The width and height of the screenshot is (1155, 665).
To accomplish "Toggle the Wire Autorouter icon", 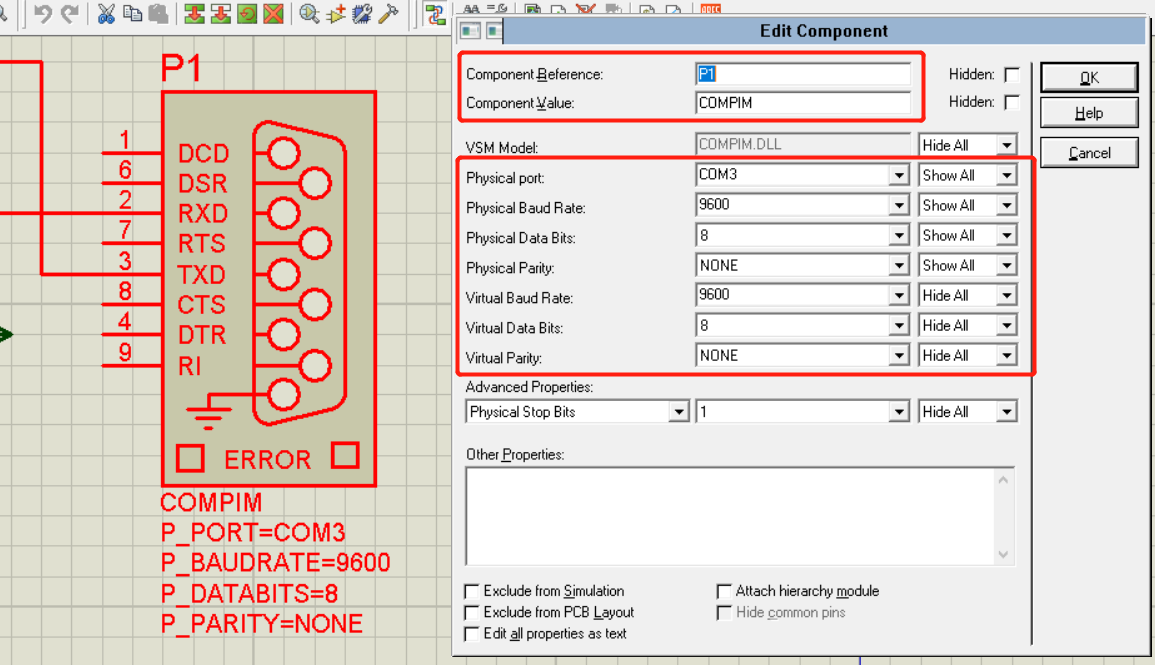I will pyautogui.click(x=435, y=14).
